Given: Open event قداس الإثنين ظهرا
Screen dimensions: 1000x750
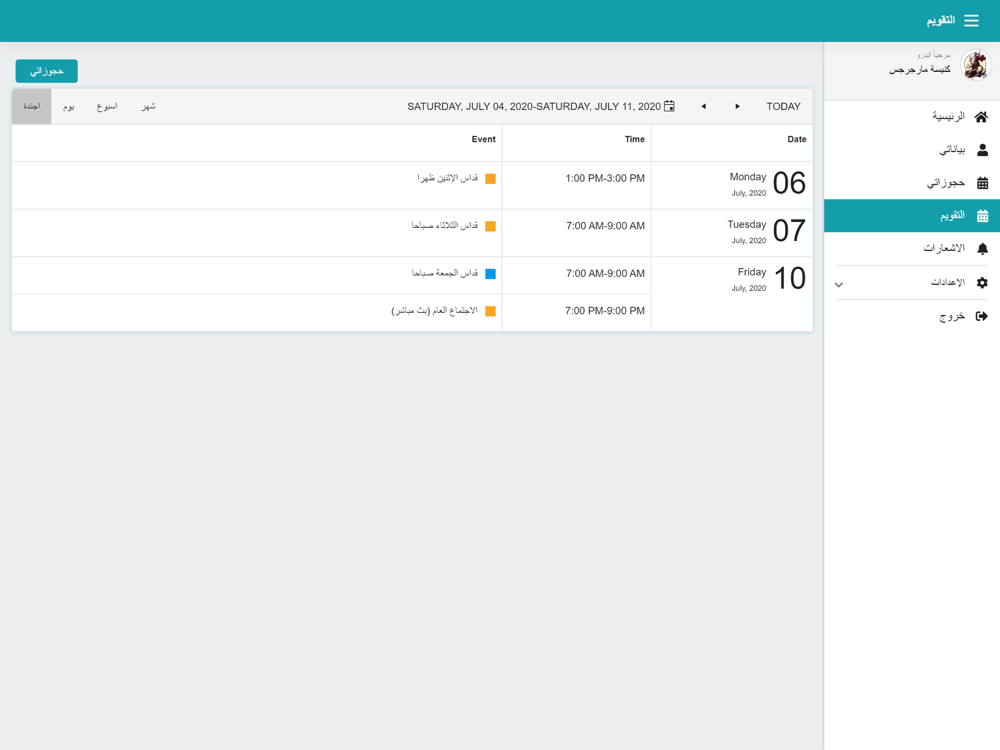Looking at the screenshot, I should pyautogui.click(x=448, y=178).
